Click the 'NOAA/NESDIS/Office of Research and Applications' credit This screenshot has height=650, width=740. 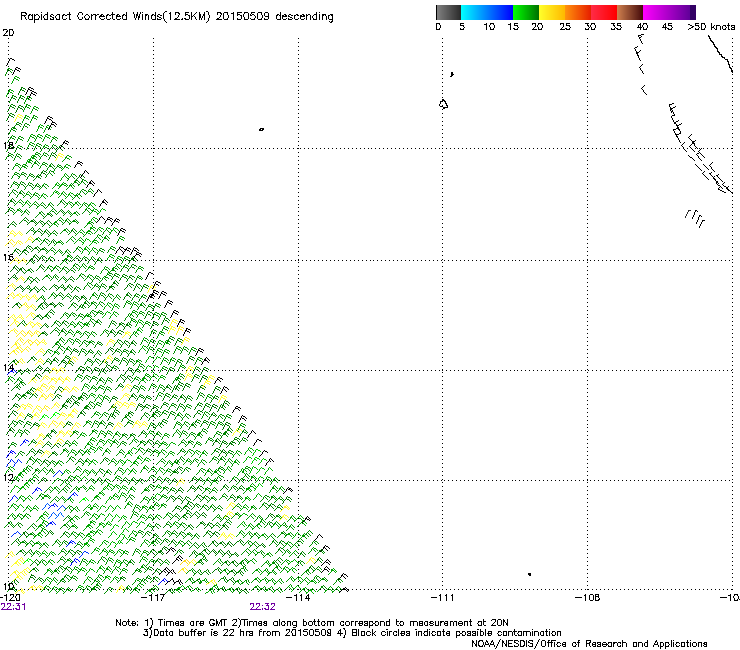(589, 644)
